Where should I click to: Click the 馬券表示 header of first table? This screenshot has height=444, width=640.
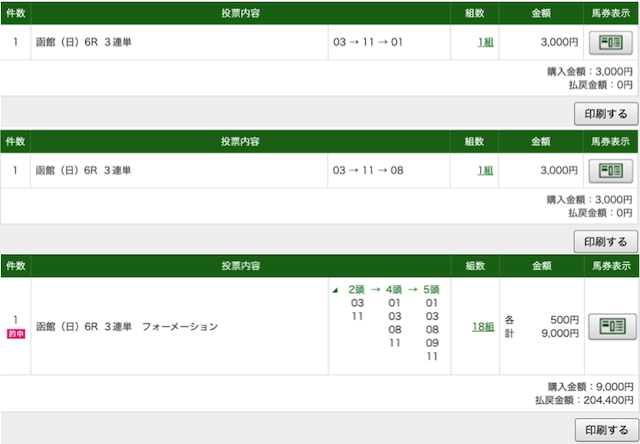click(611, 13)
